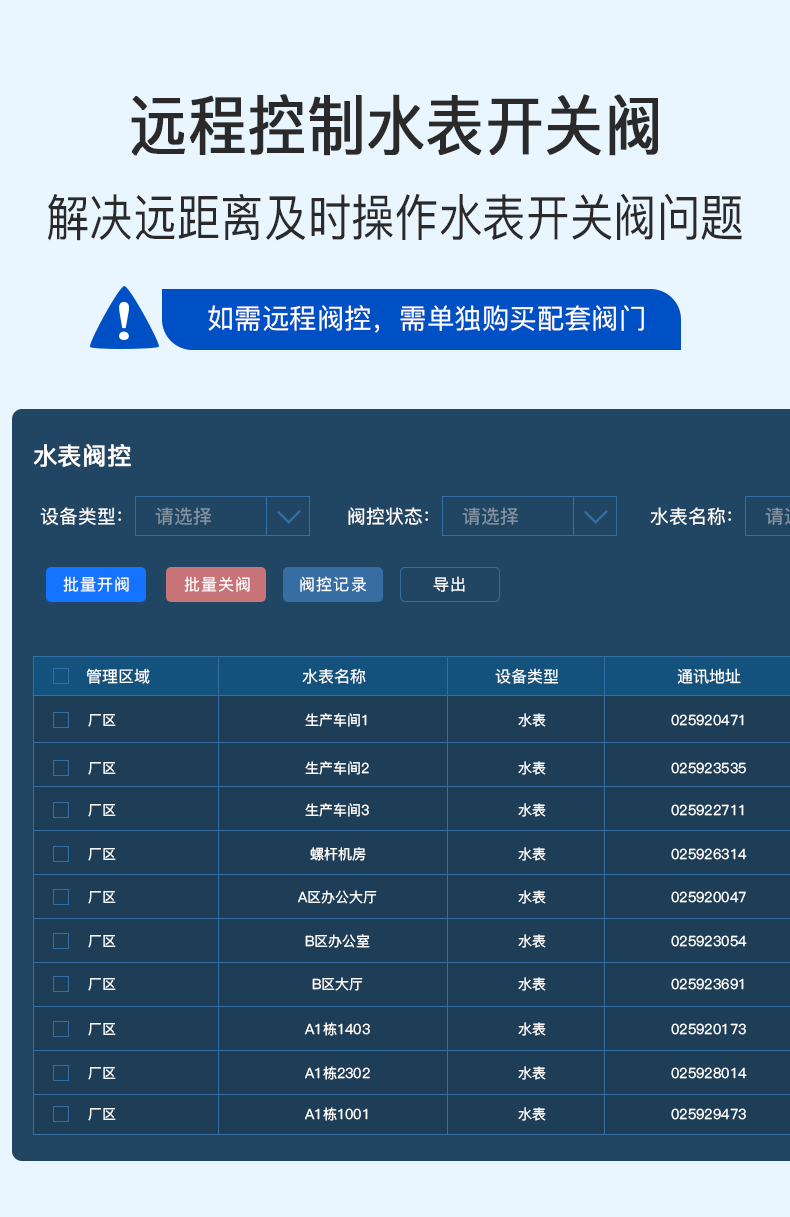
Task: Select the 生产车间2 name cell
Action: (337, 768)
